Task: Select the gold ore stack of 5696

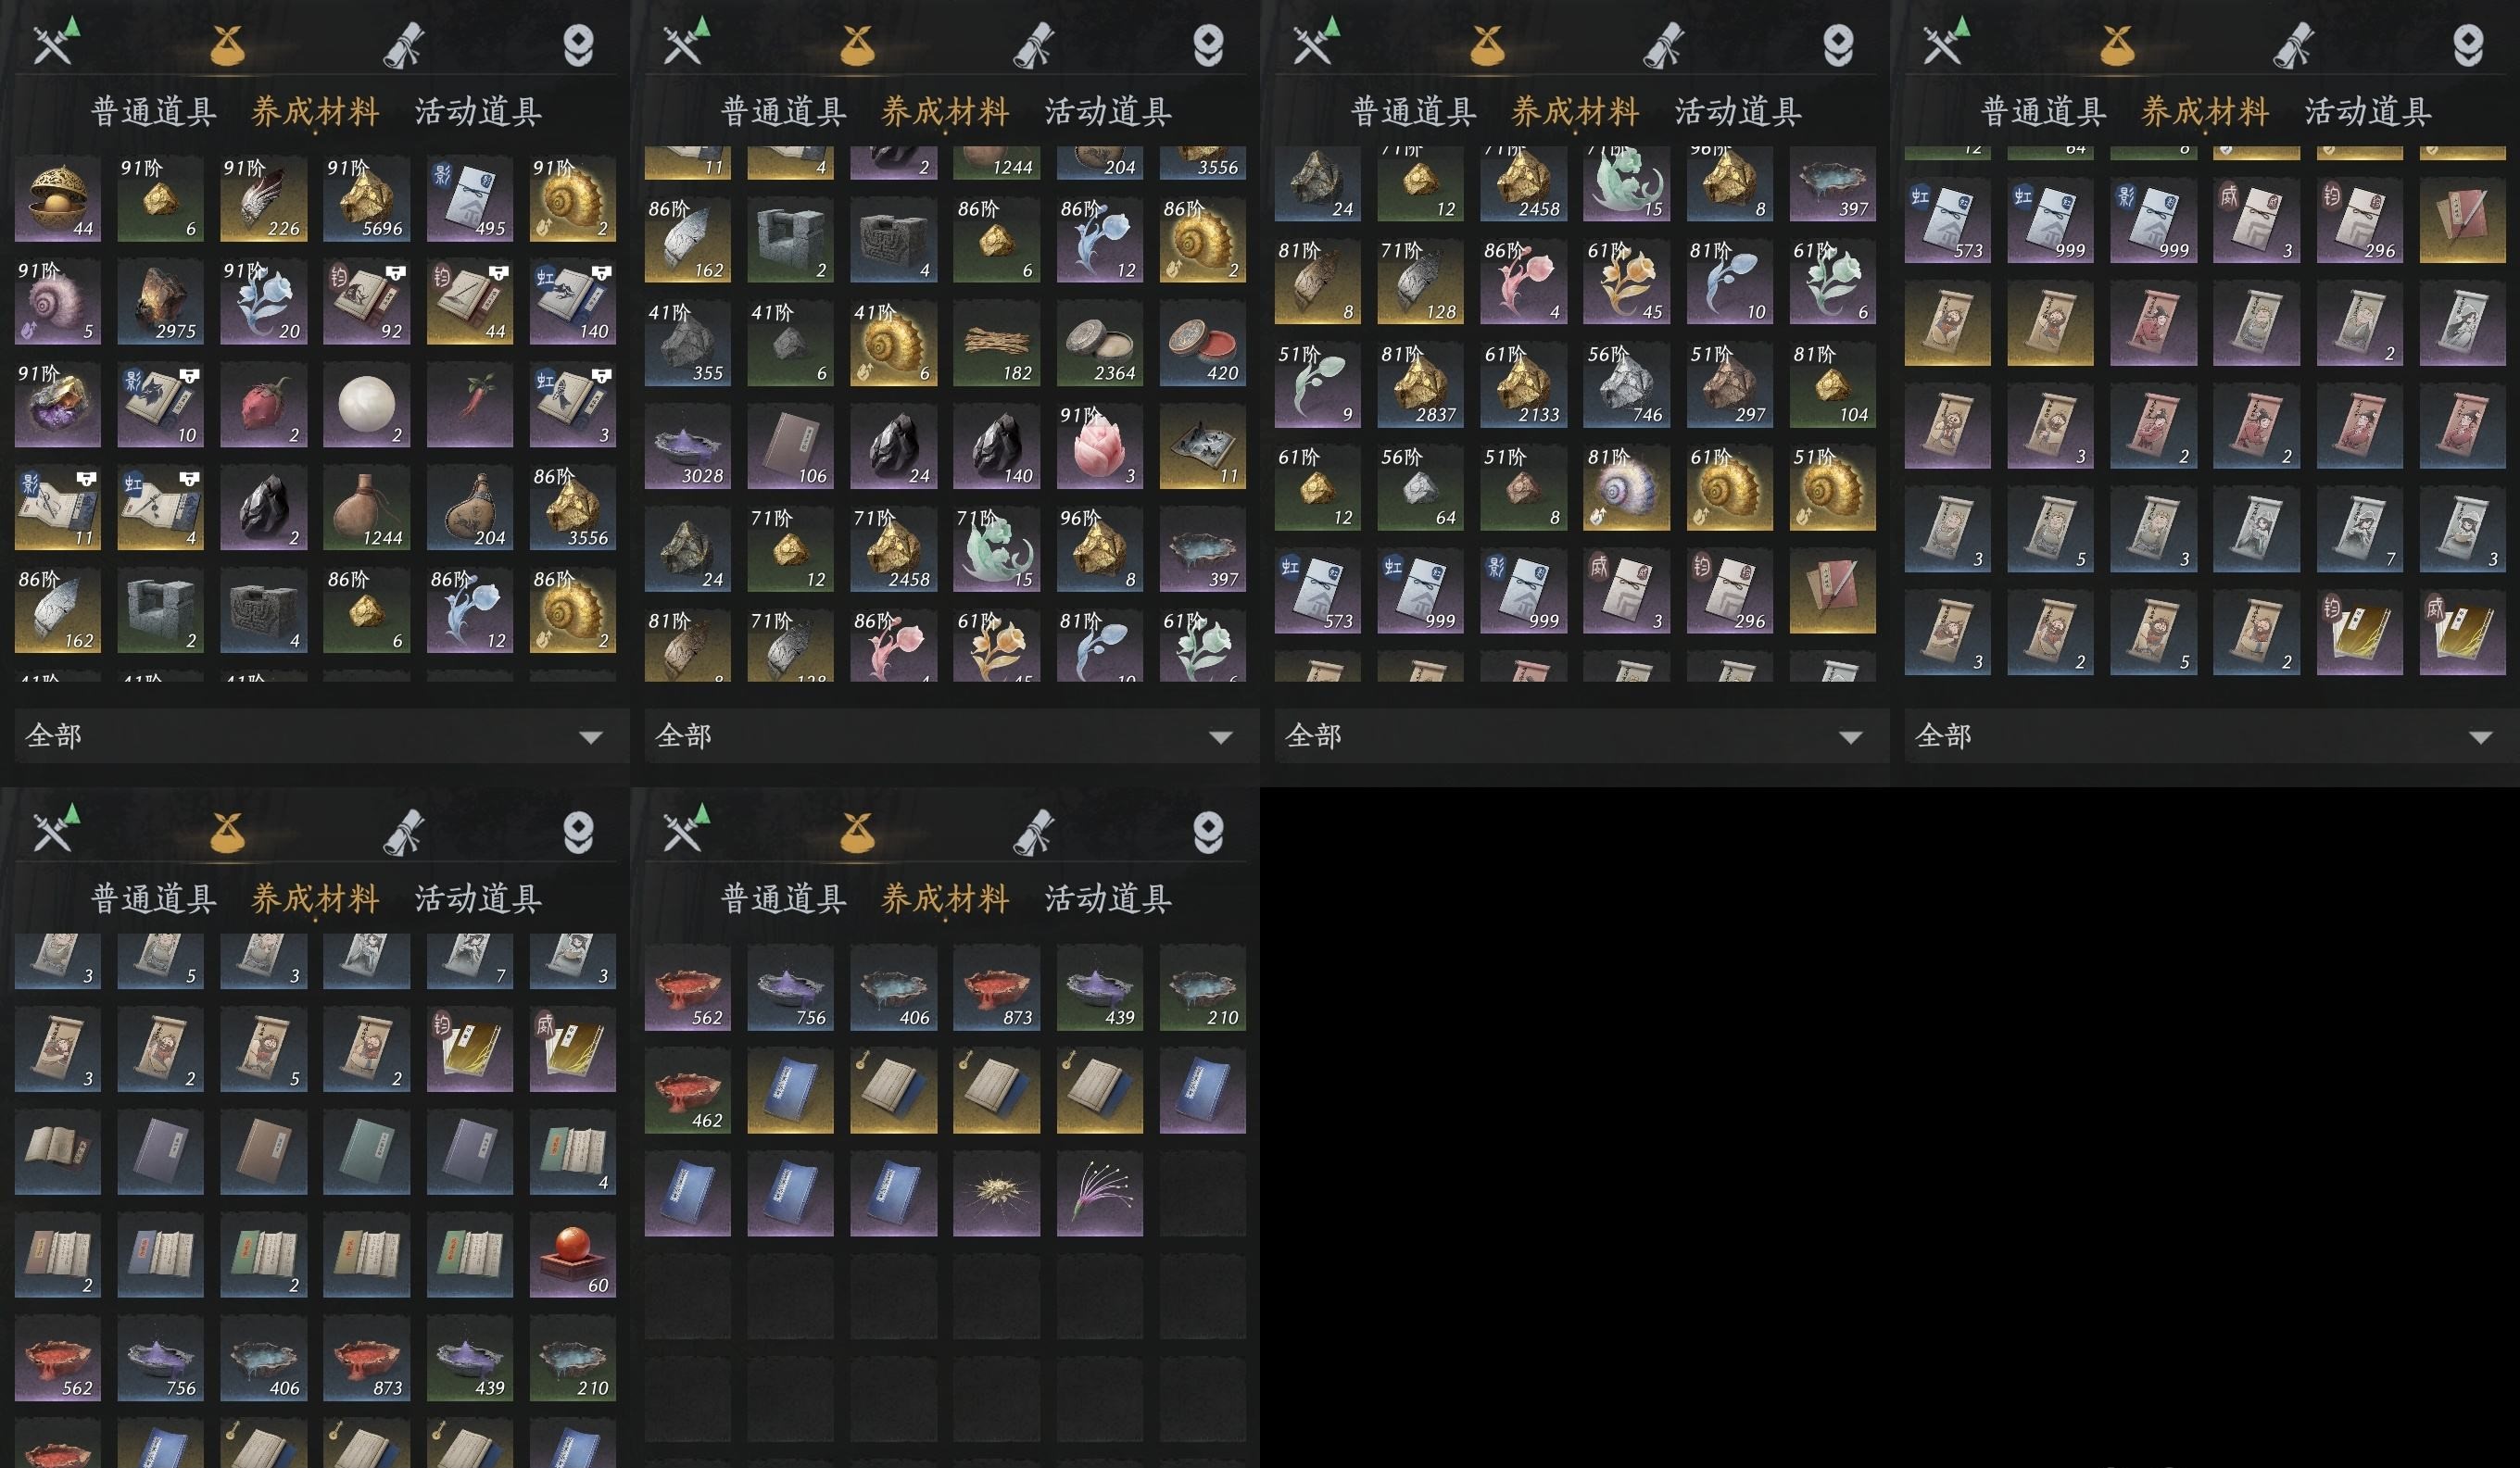Action: pos(366,198)
